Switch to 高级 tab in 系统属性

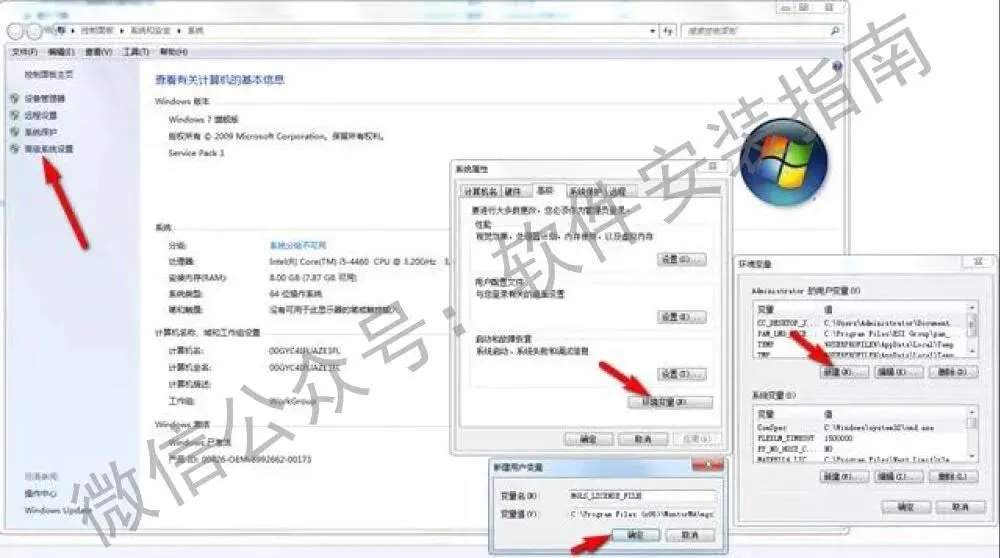click(x=545, y=190)
